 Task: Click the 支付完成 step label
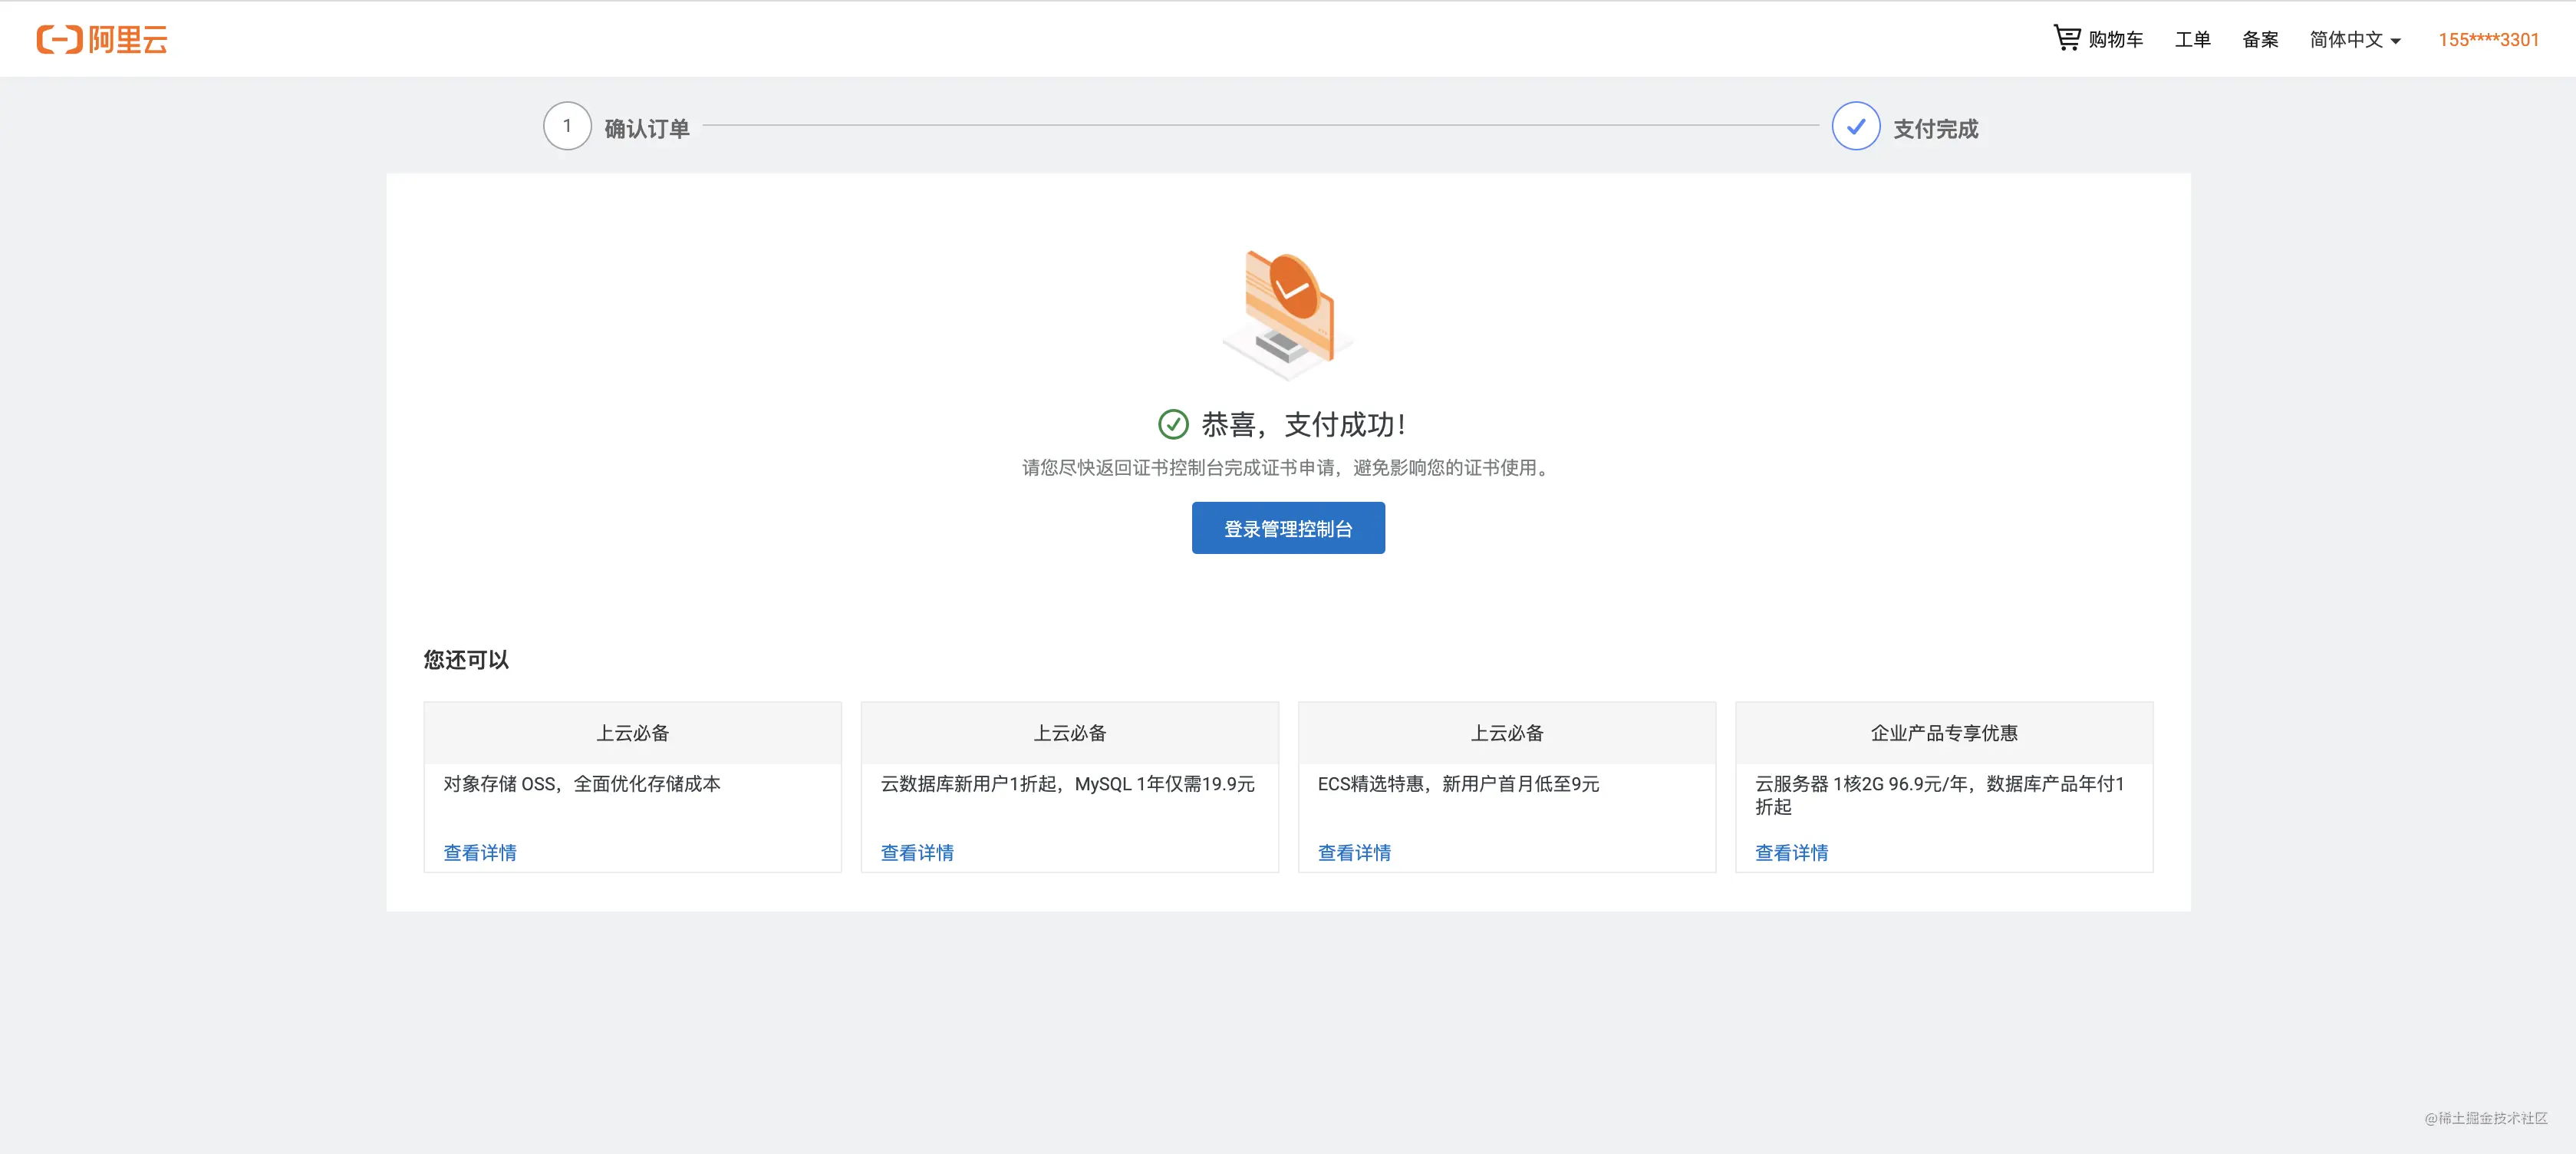(x=1935, y=129)
